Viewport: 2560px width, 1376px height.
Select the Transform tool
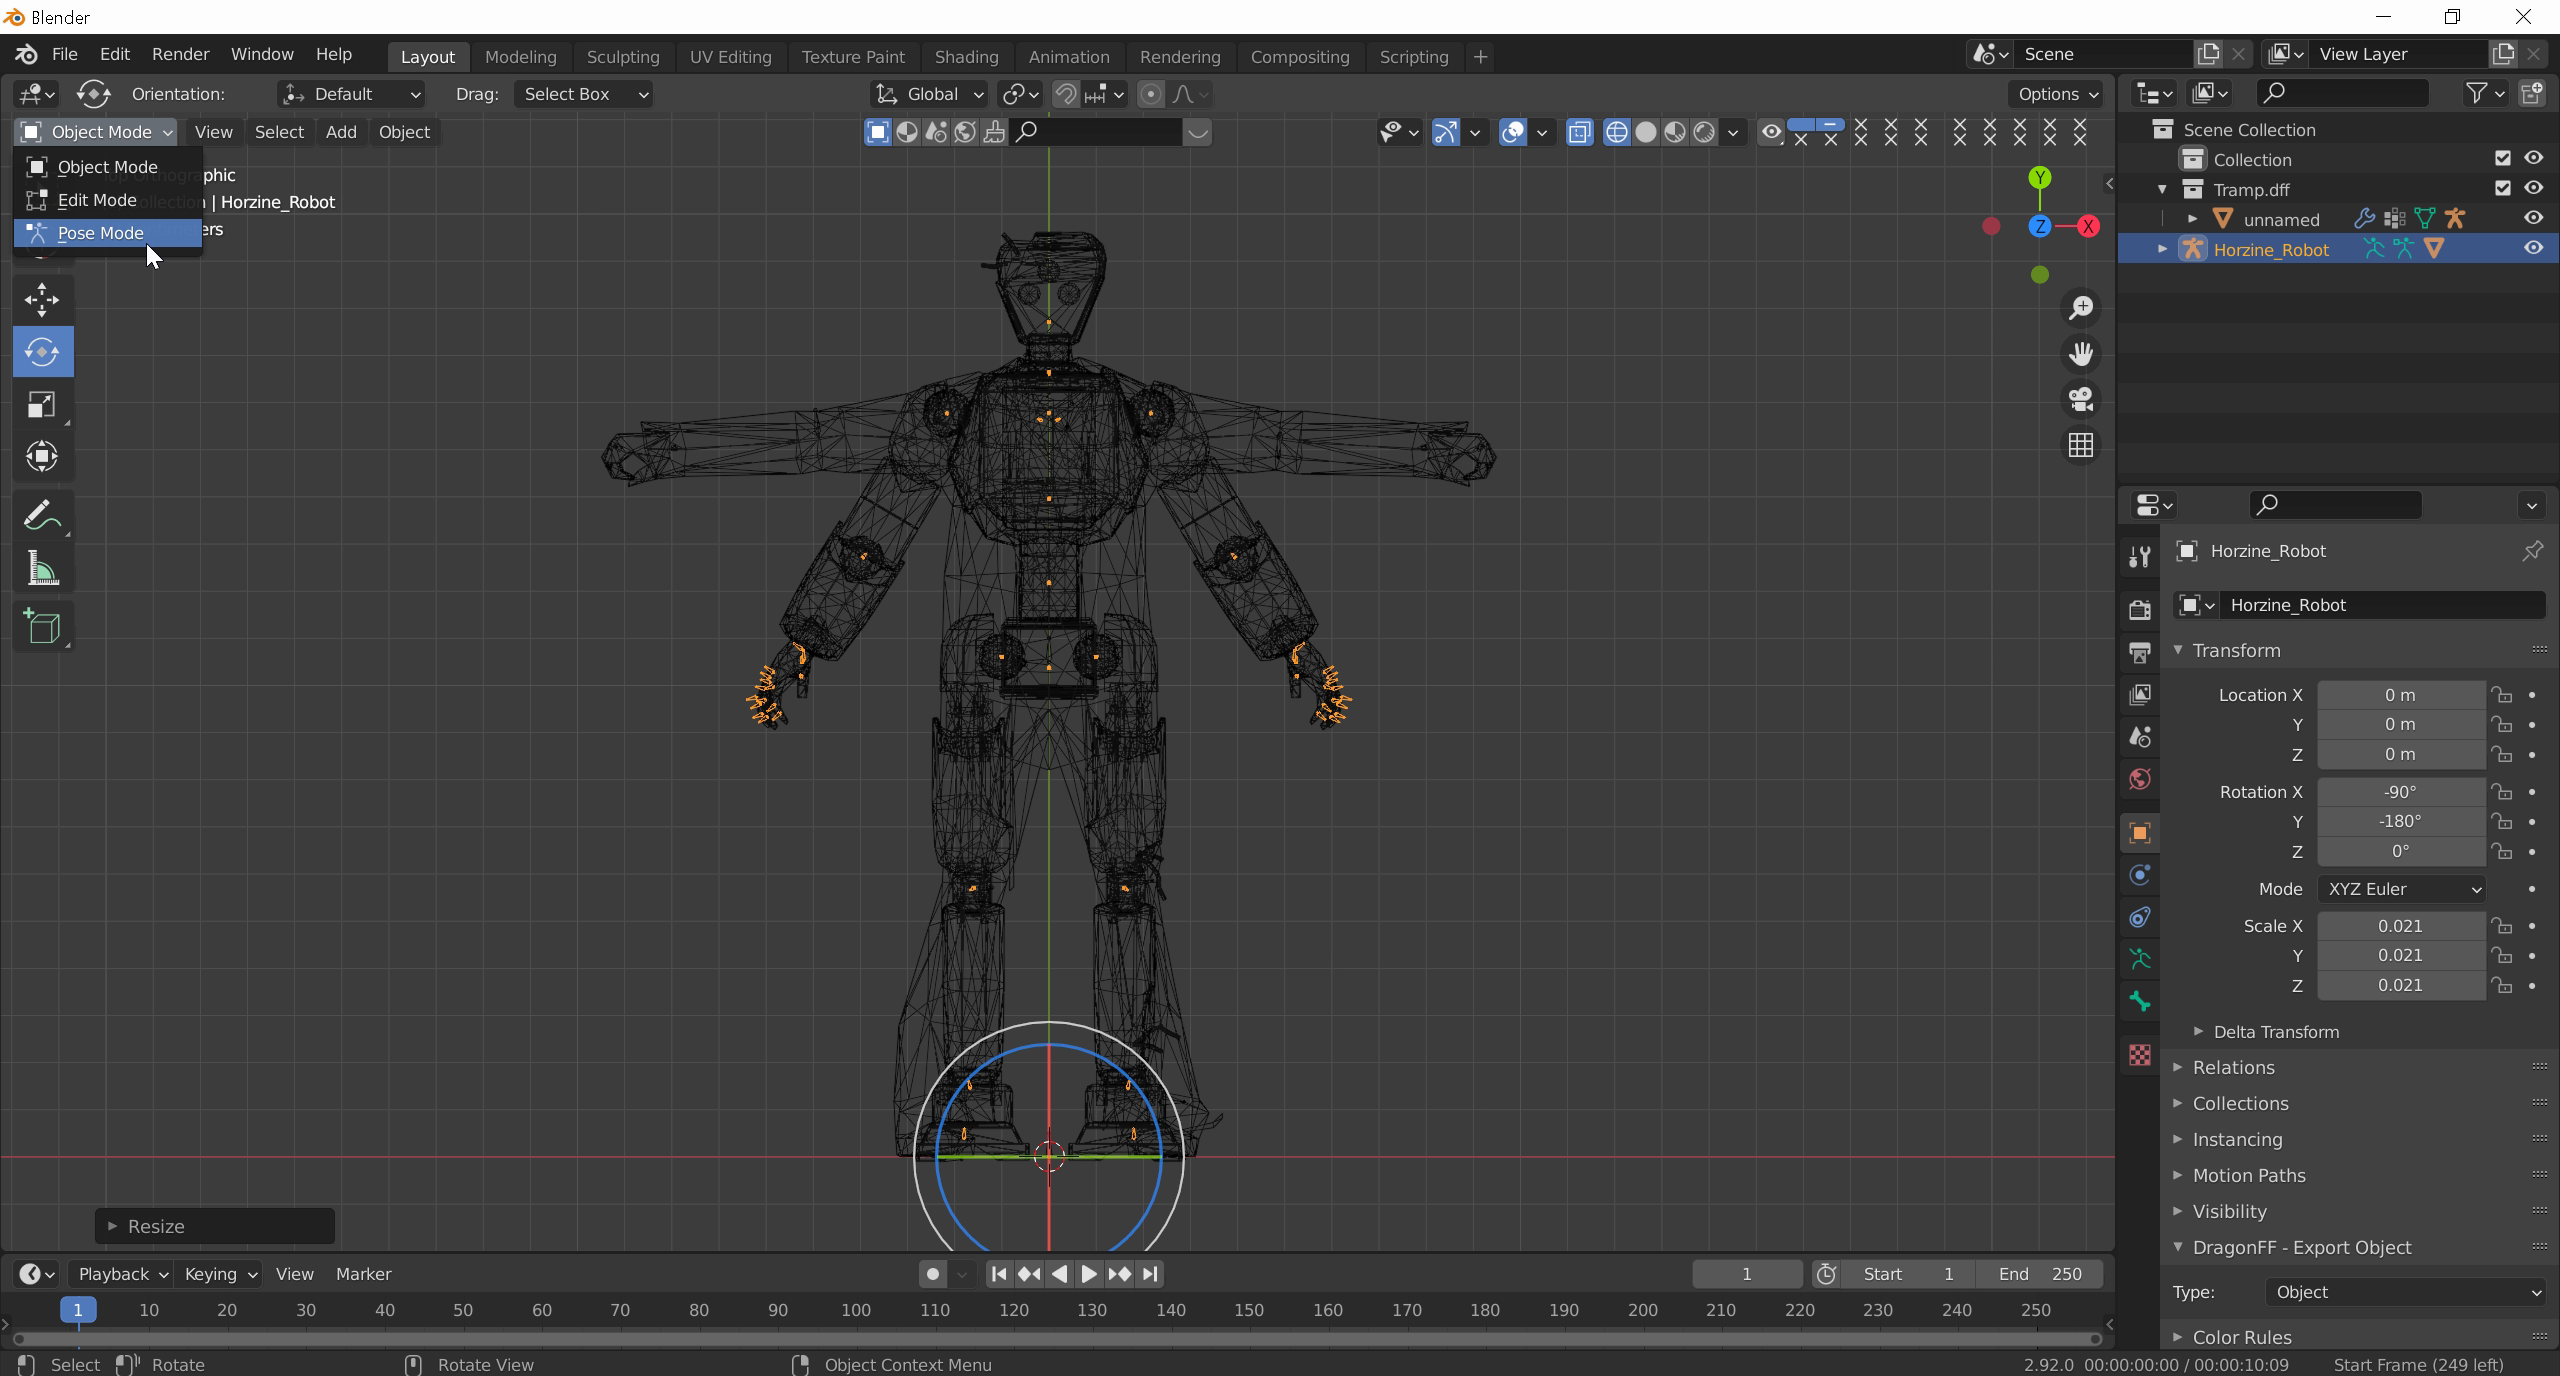tap(42, 457)
